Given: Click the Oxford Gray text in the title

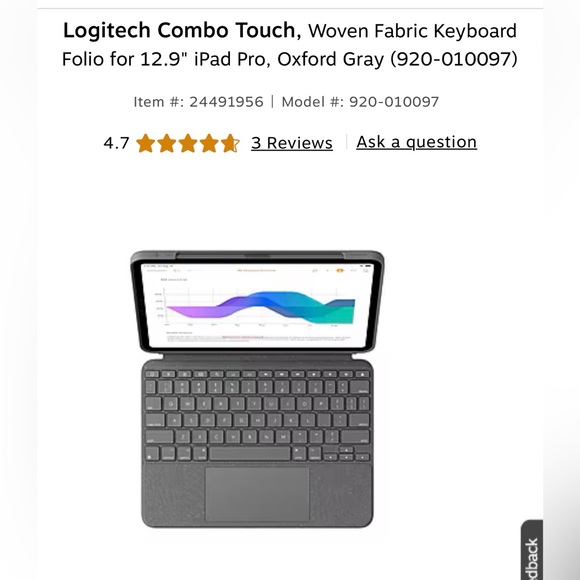Looking at the screenshot, I should pyautogui.click(x=330, y=59).
